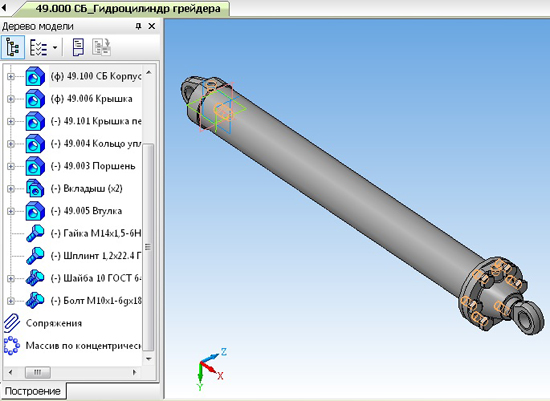Click the left arrow beside the document tabs

pyautogui.click(x=4, y=8)
